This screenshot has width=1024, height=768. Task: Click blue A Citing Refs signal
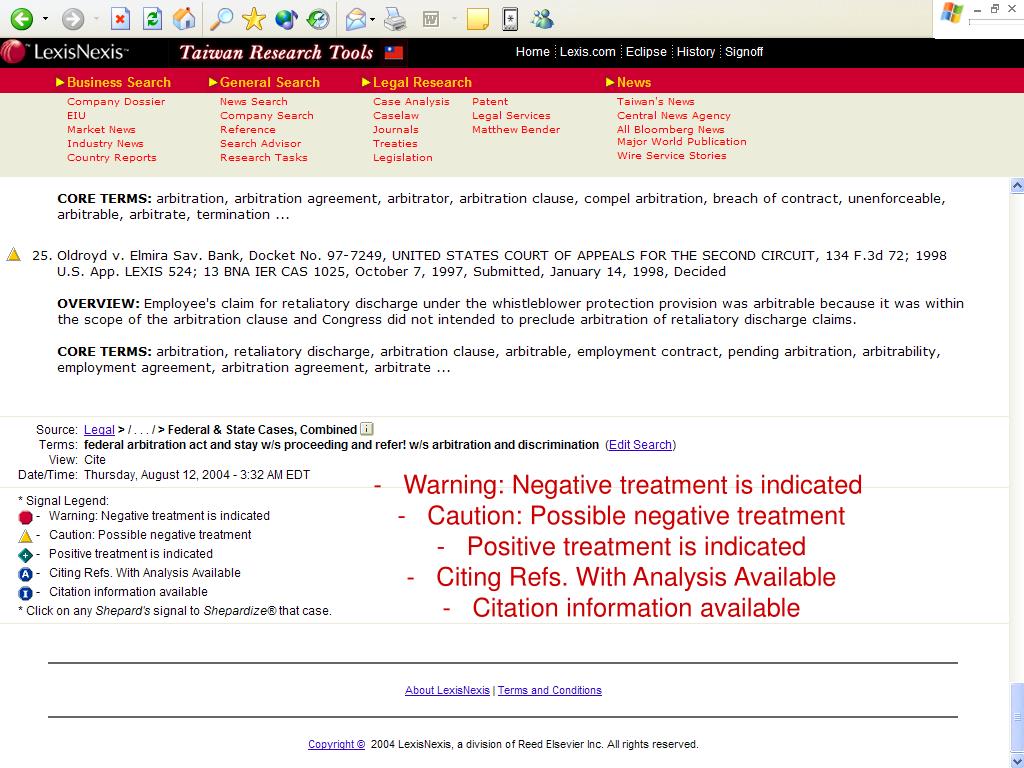25,574
